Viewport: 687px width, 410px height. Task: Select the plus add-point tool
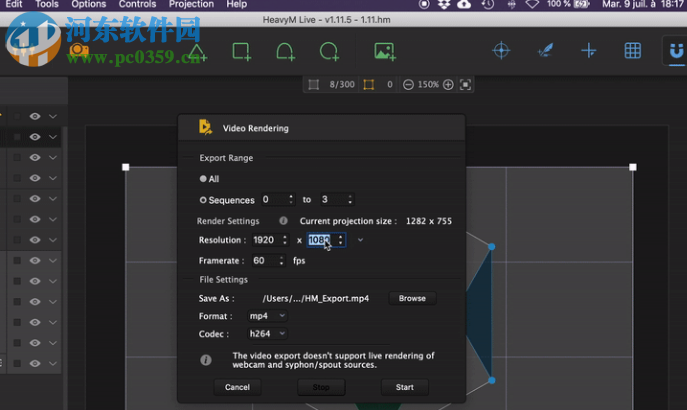pos(588,51)
